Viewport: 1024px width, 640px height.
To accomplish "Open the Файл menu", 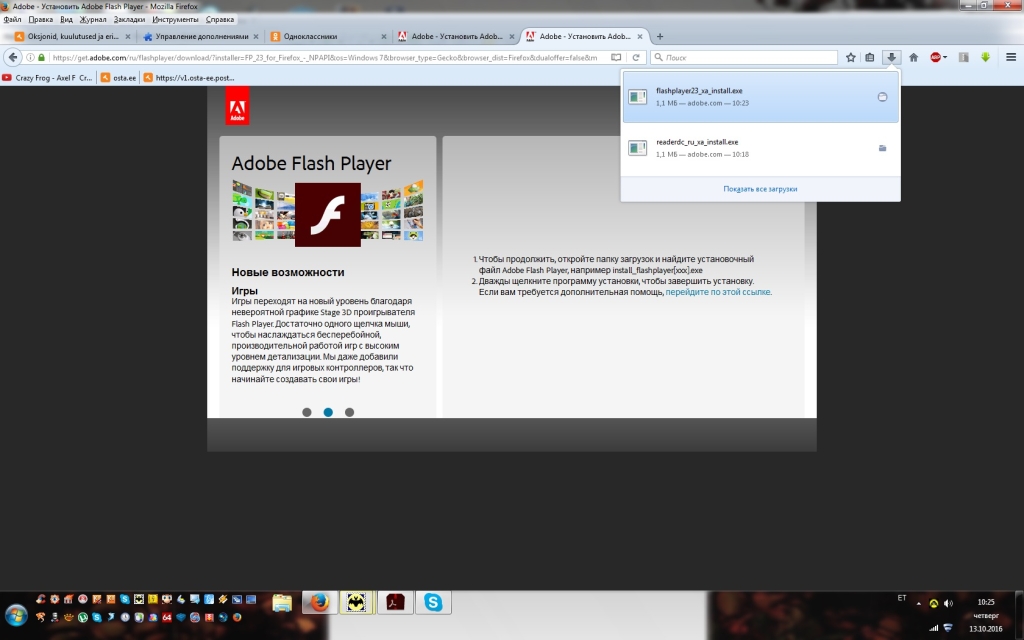I will click(x=12, y=20).
